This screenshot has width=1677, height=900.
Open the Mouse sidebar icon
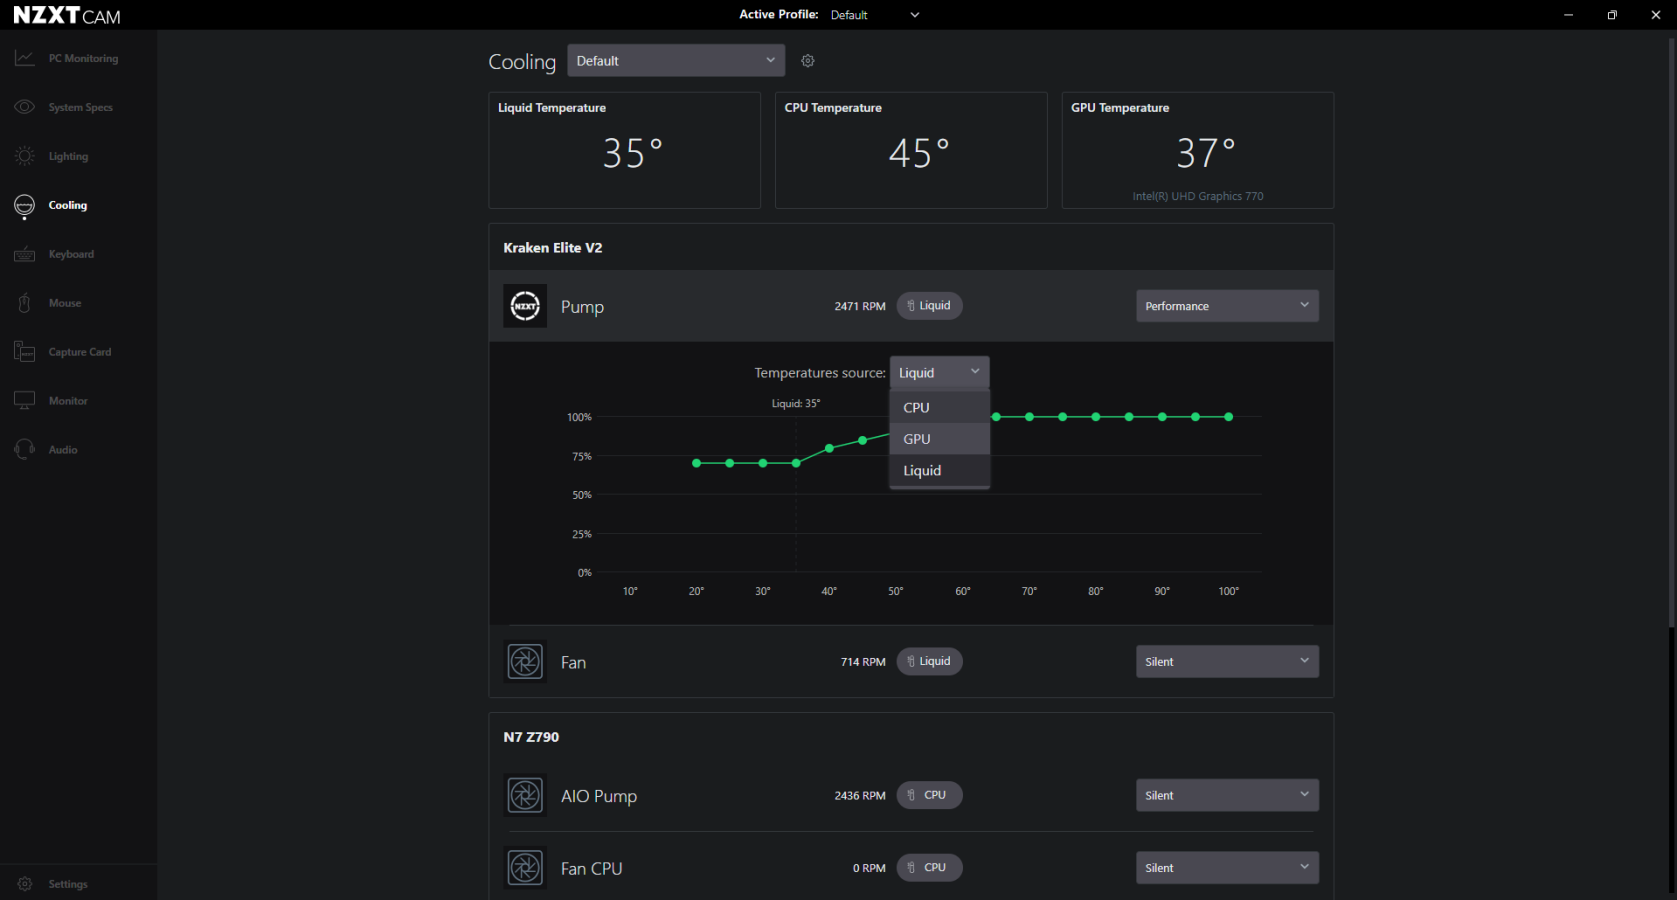(x=25, y=303)
